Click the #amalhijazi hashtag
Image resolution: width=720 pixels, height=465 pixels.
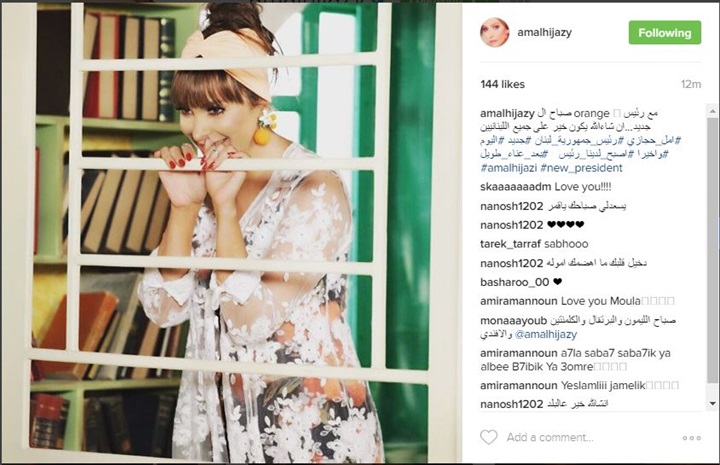tap(508, 168)
